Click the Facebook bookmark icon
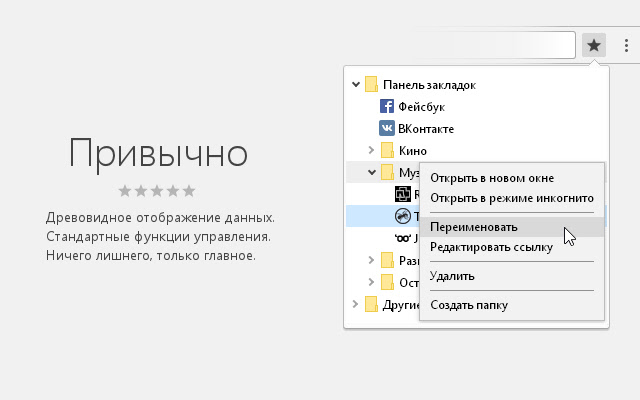 pyautogui.click(x=387, y=106)
